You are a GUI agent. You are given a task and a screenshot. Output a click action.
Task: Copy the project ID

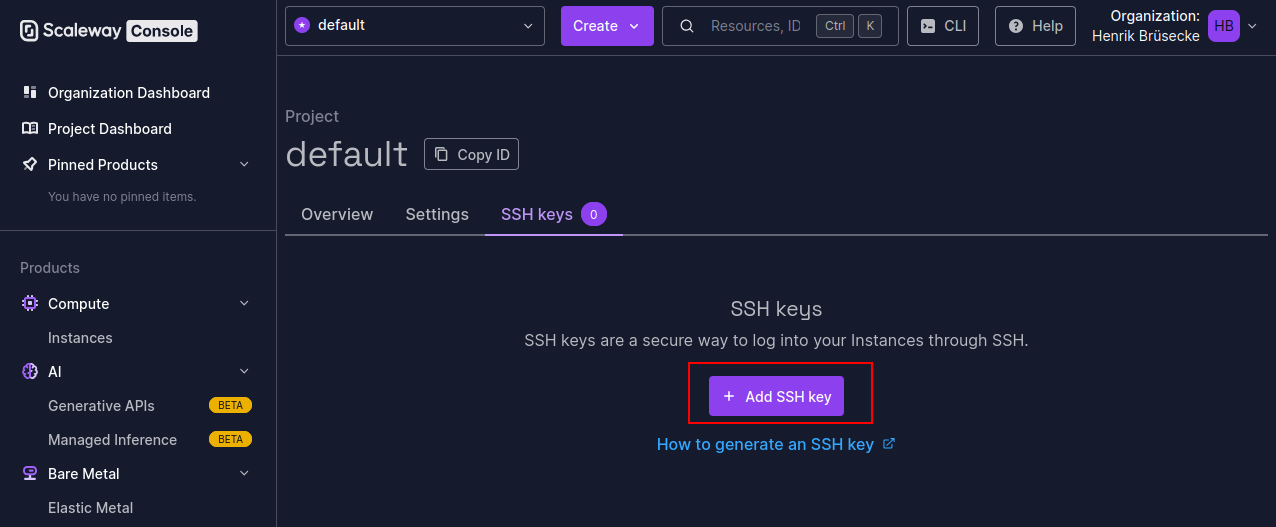pos(472,154)
